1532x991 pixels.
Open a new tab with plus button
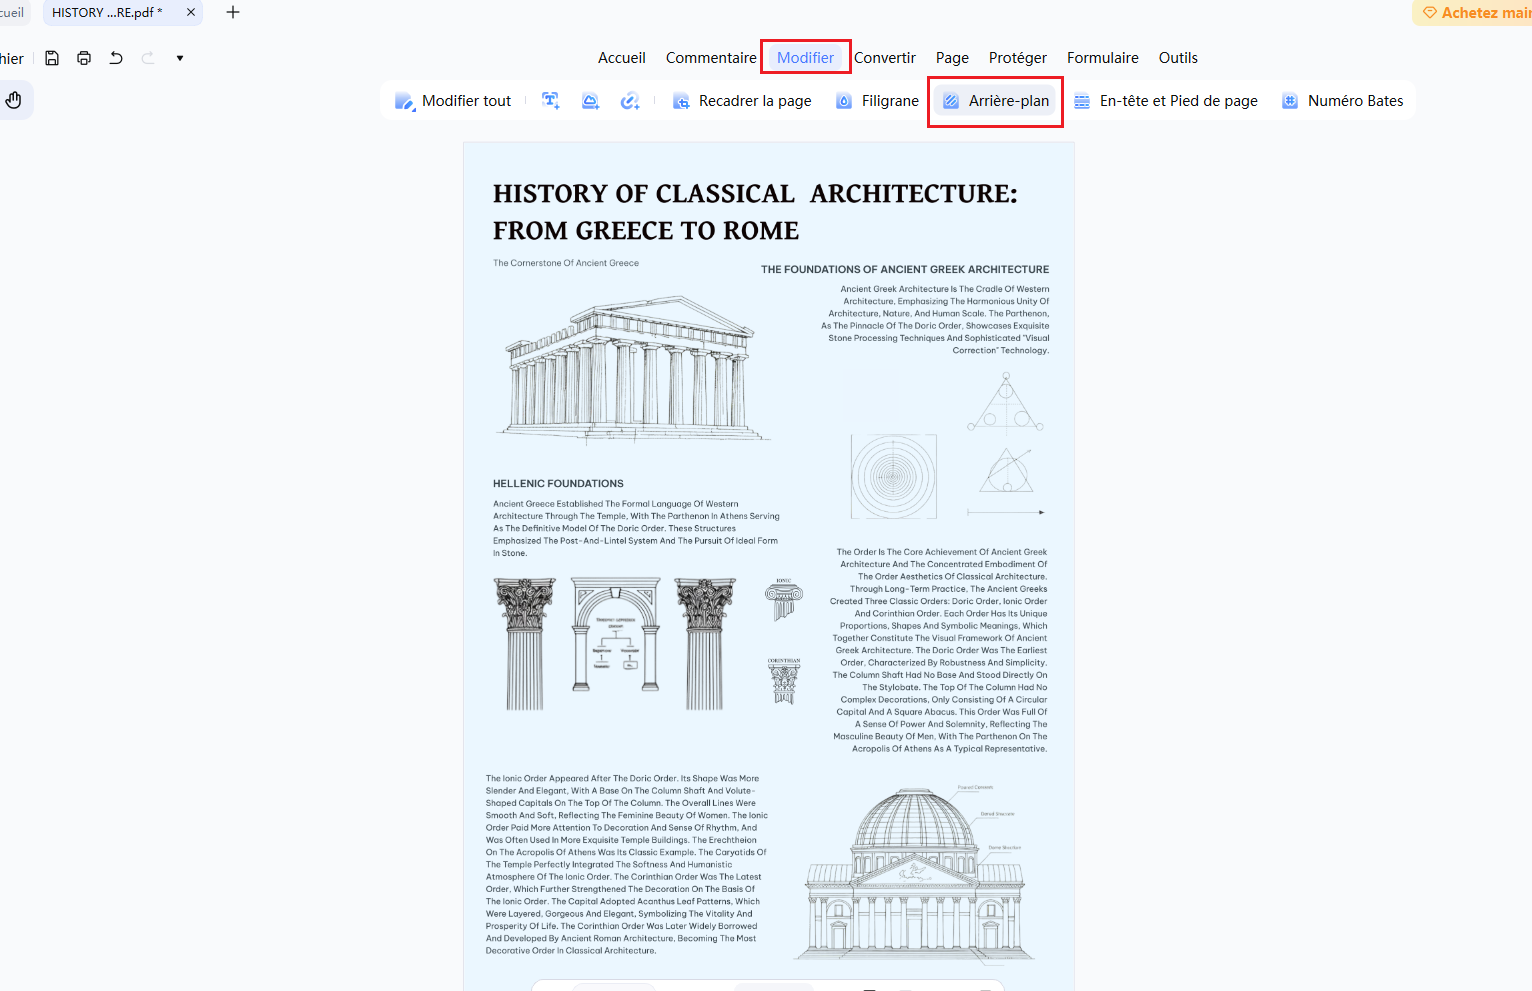pos(233,13)
